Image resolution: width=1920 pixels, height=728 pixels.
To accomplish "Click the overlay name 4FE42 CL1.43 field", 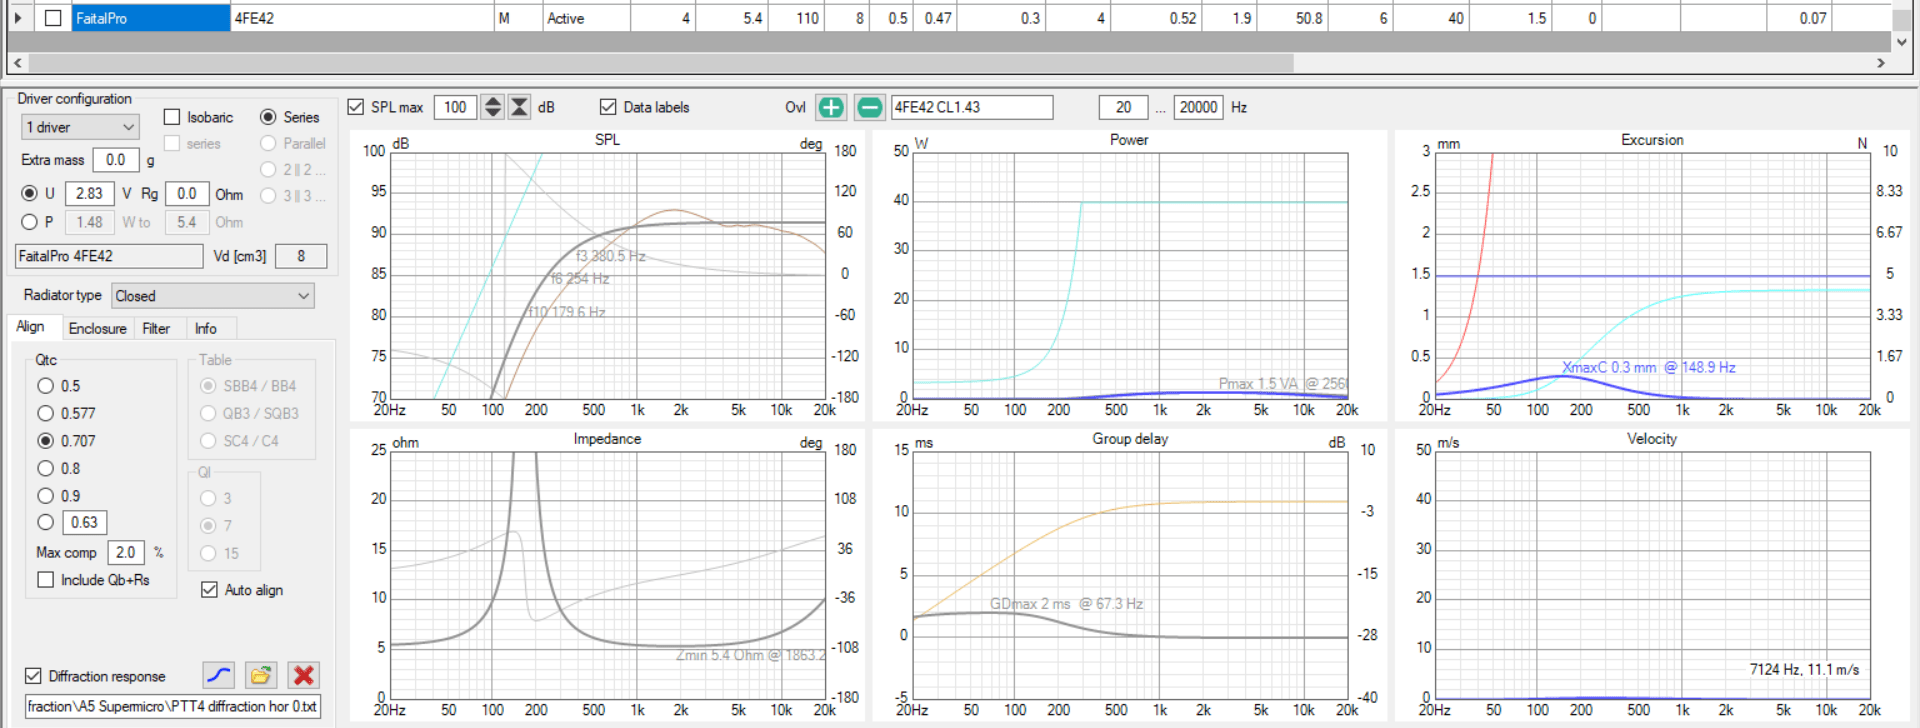I will click(x=971, y=107).
